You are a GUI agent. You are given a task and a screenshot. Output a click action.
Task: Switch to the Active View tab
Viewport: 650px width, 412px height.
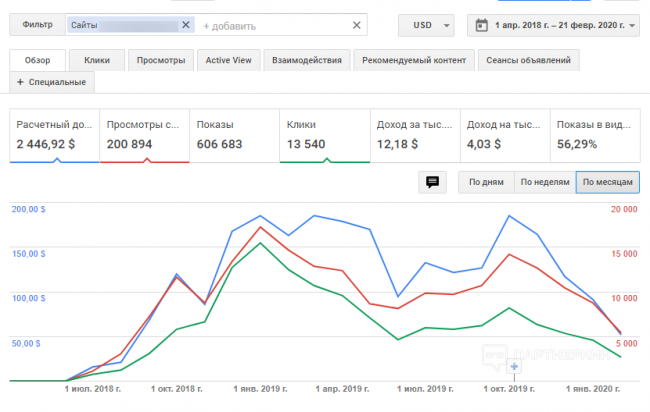[227, 60]
